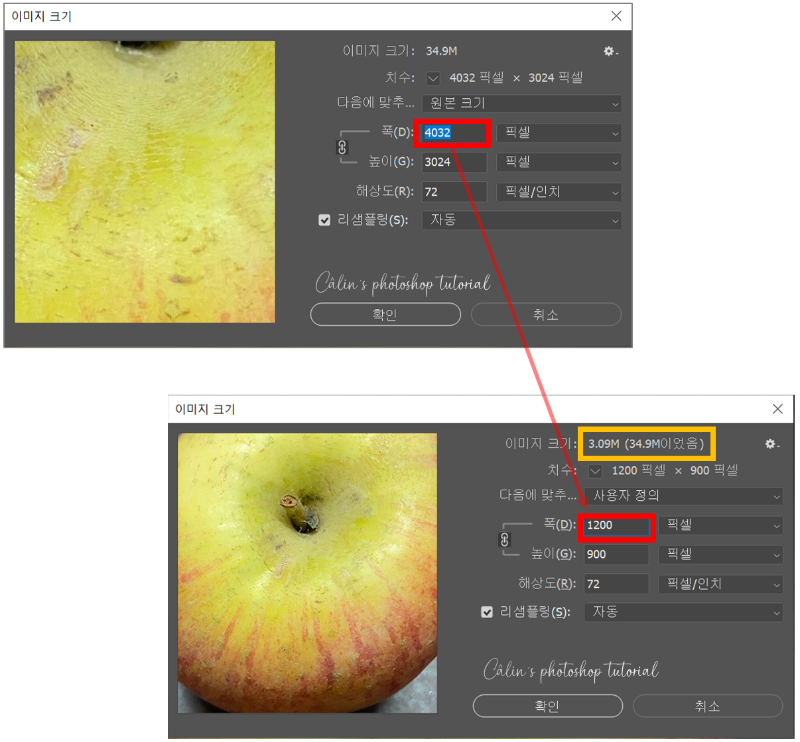Open height unit dropdown next to 3024

559,162
